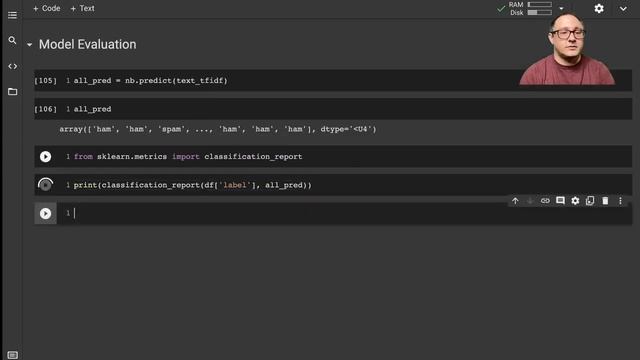This screenshot has height=360, width=640.
Task: Open the Files folder panel icon
Action: 12,91
